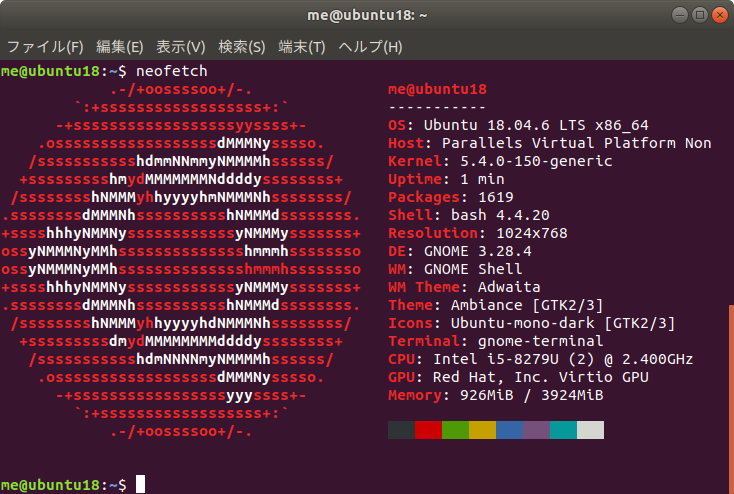Image resolution: width=734 pixels, height=494 pixels.
Task: Click the Terminal value 'gnome-terminal'
Action: point(540,341)
